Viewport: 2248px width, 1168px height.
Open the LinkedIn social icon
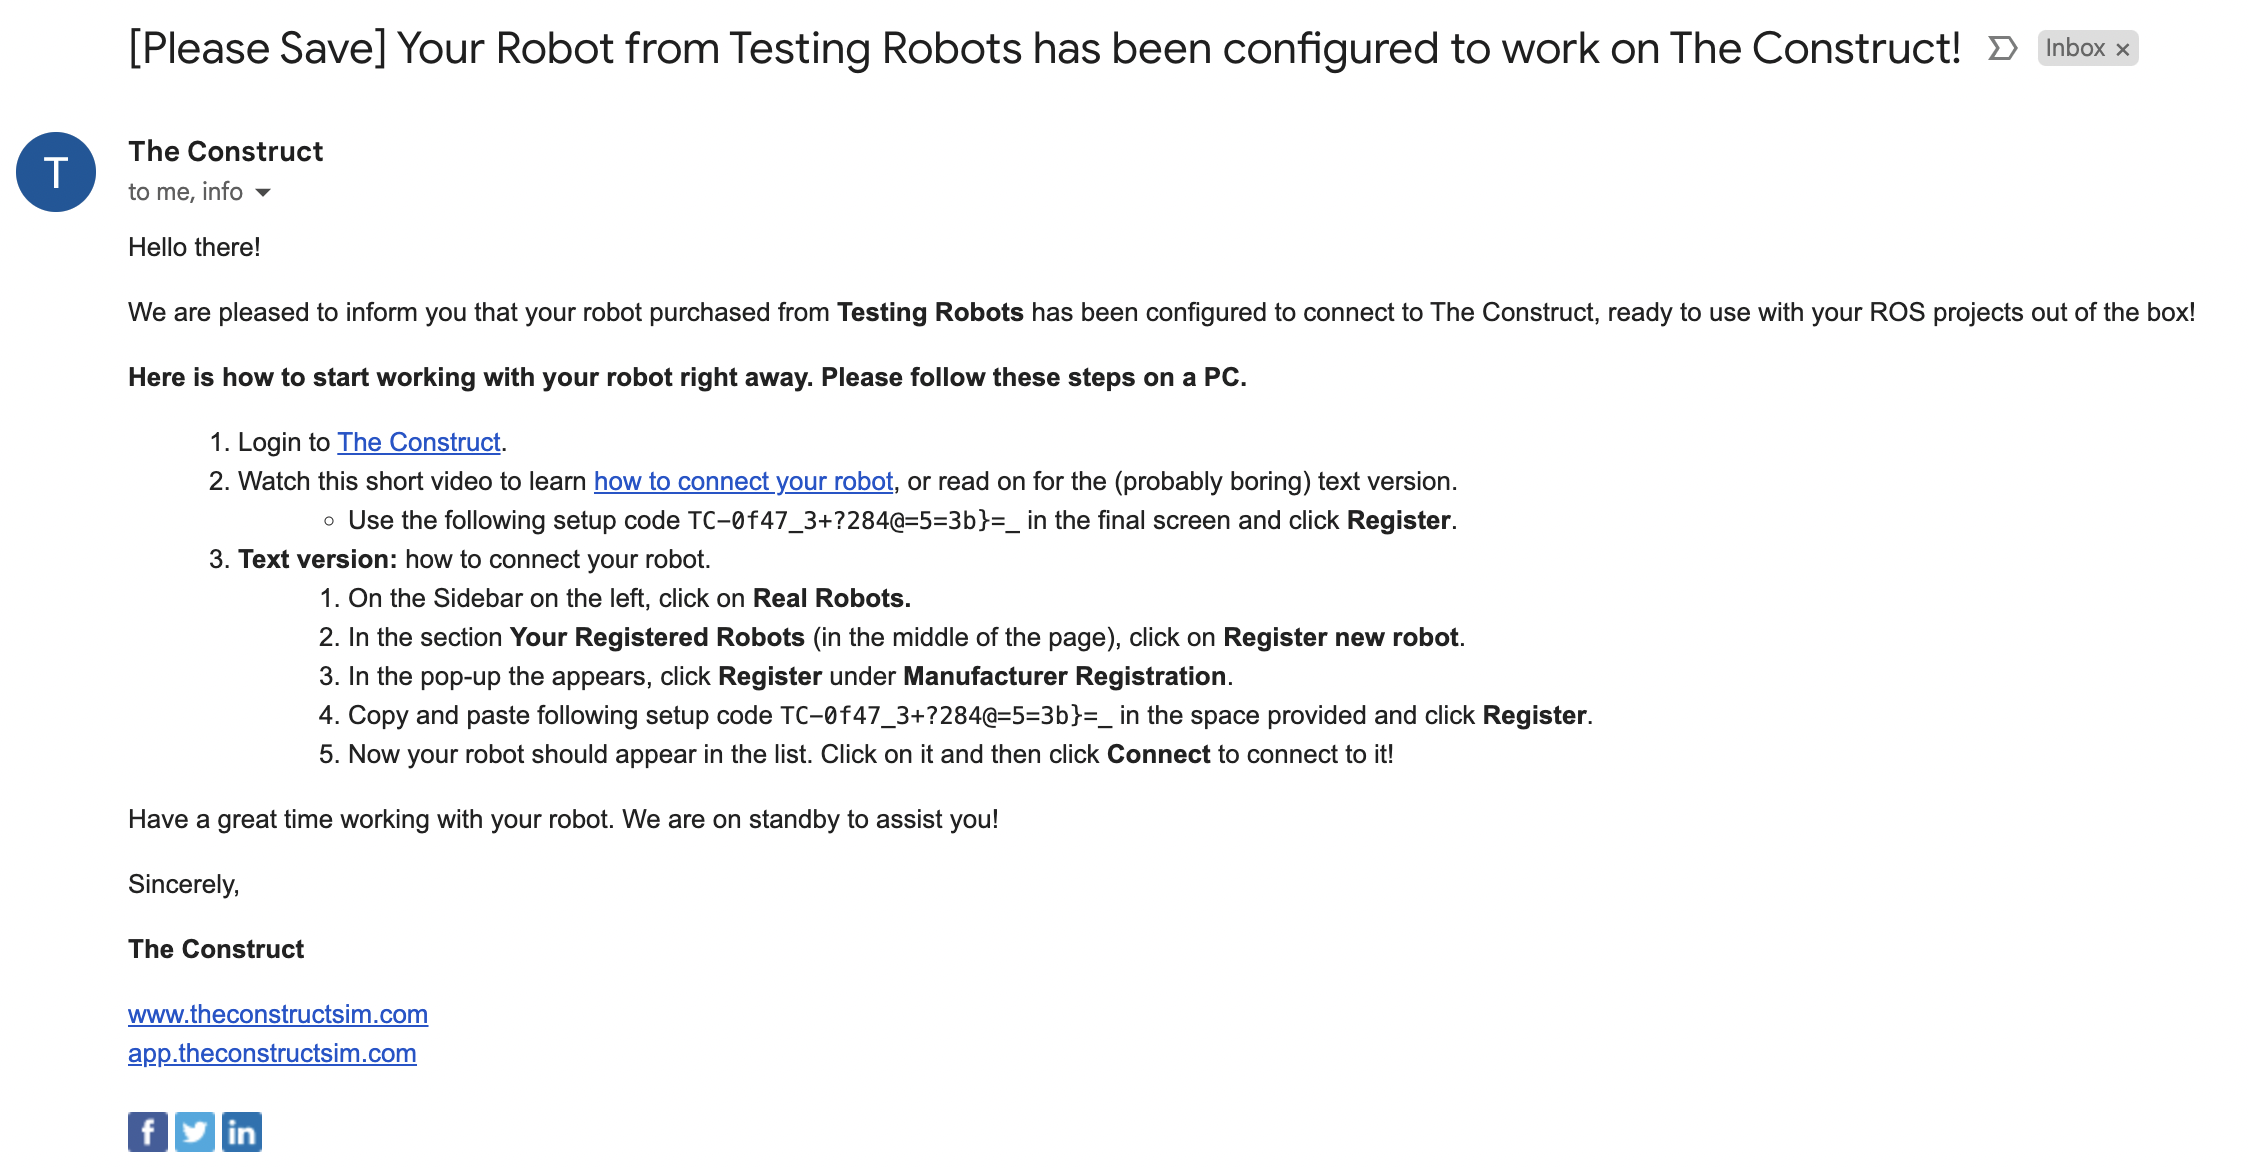[242, 1132]
